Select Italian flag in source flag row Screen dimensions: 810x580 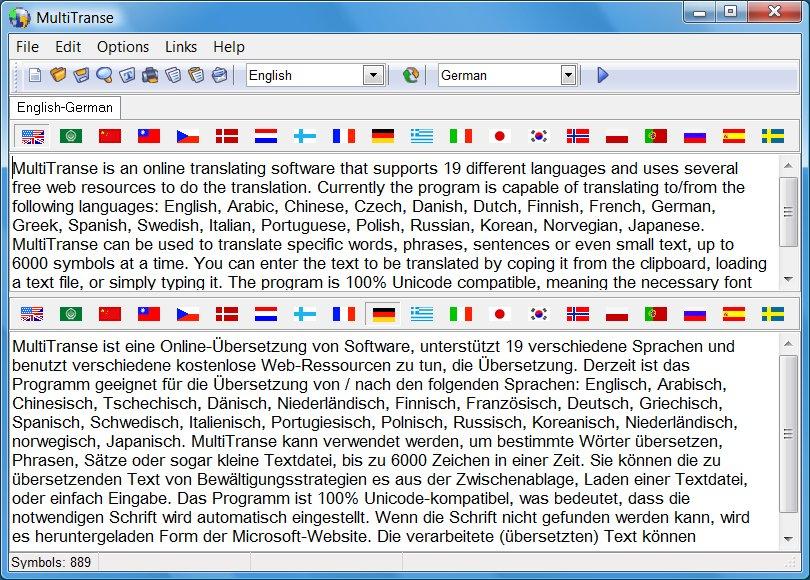pyautogui.click(x=461, y=136)
